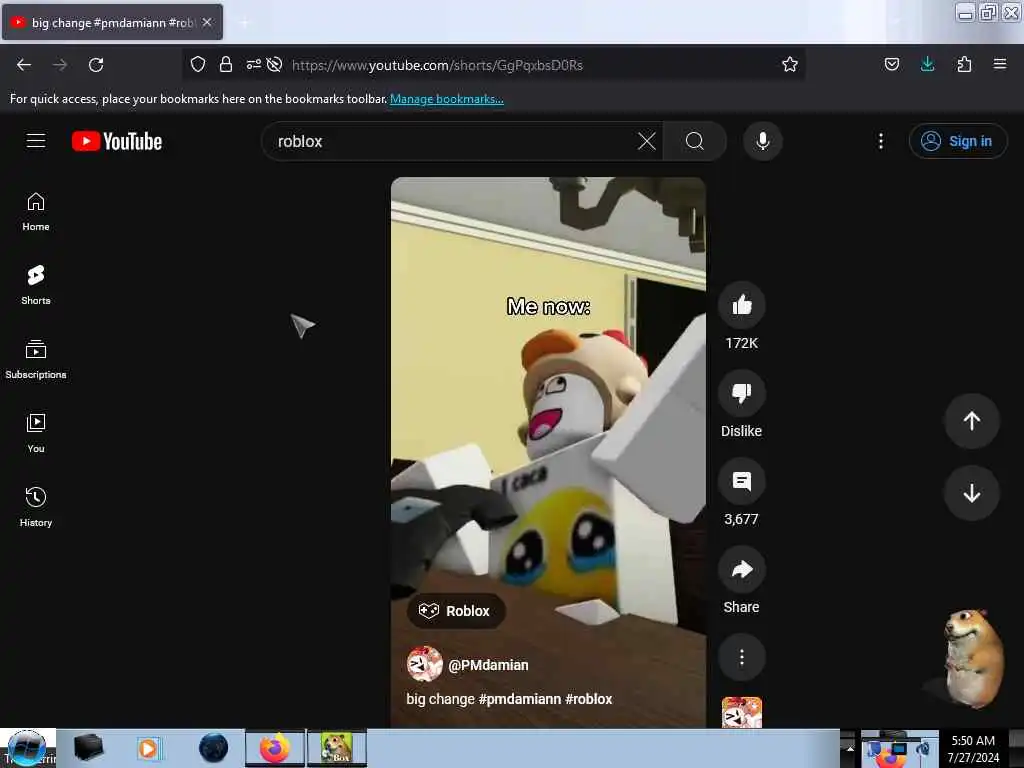Clear the roblox search text

(x=647, y=141)
